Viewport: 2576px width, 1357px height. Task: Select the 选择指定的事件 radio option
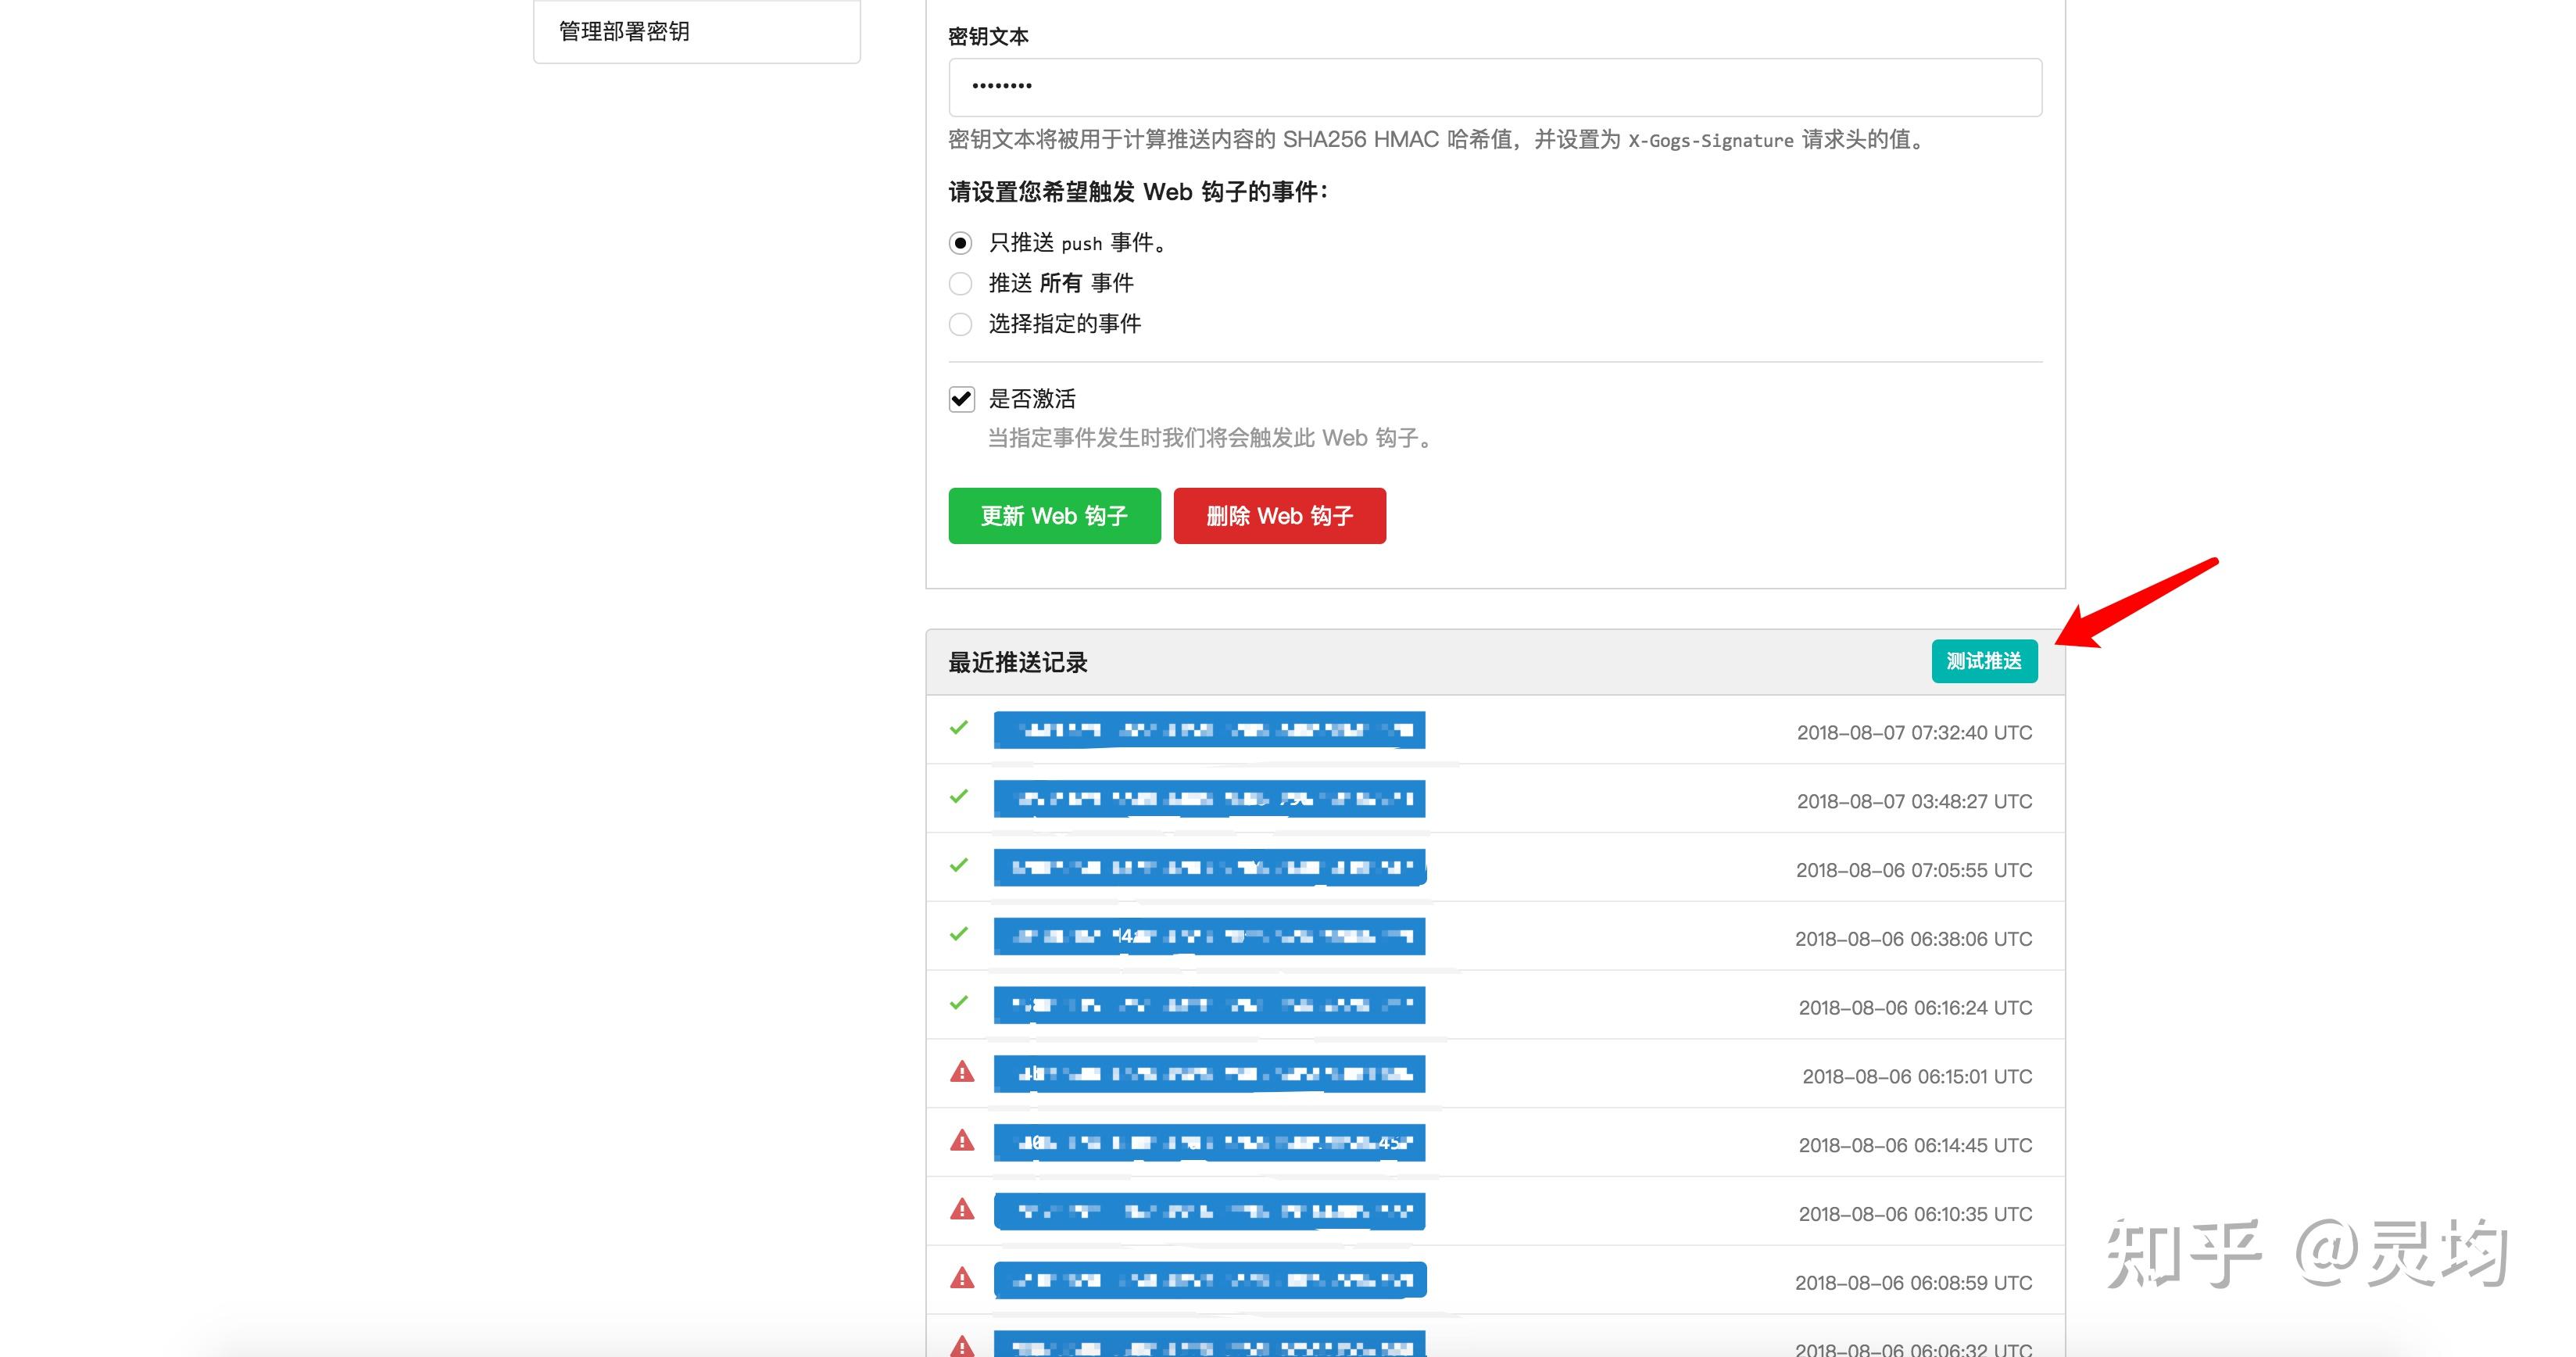tap(960, 324)
